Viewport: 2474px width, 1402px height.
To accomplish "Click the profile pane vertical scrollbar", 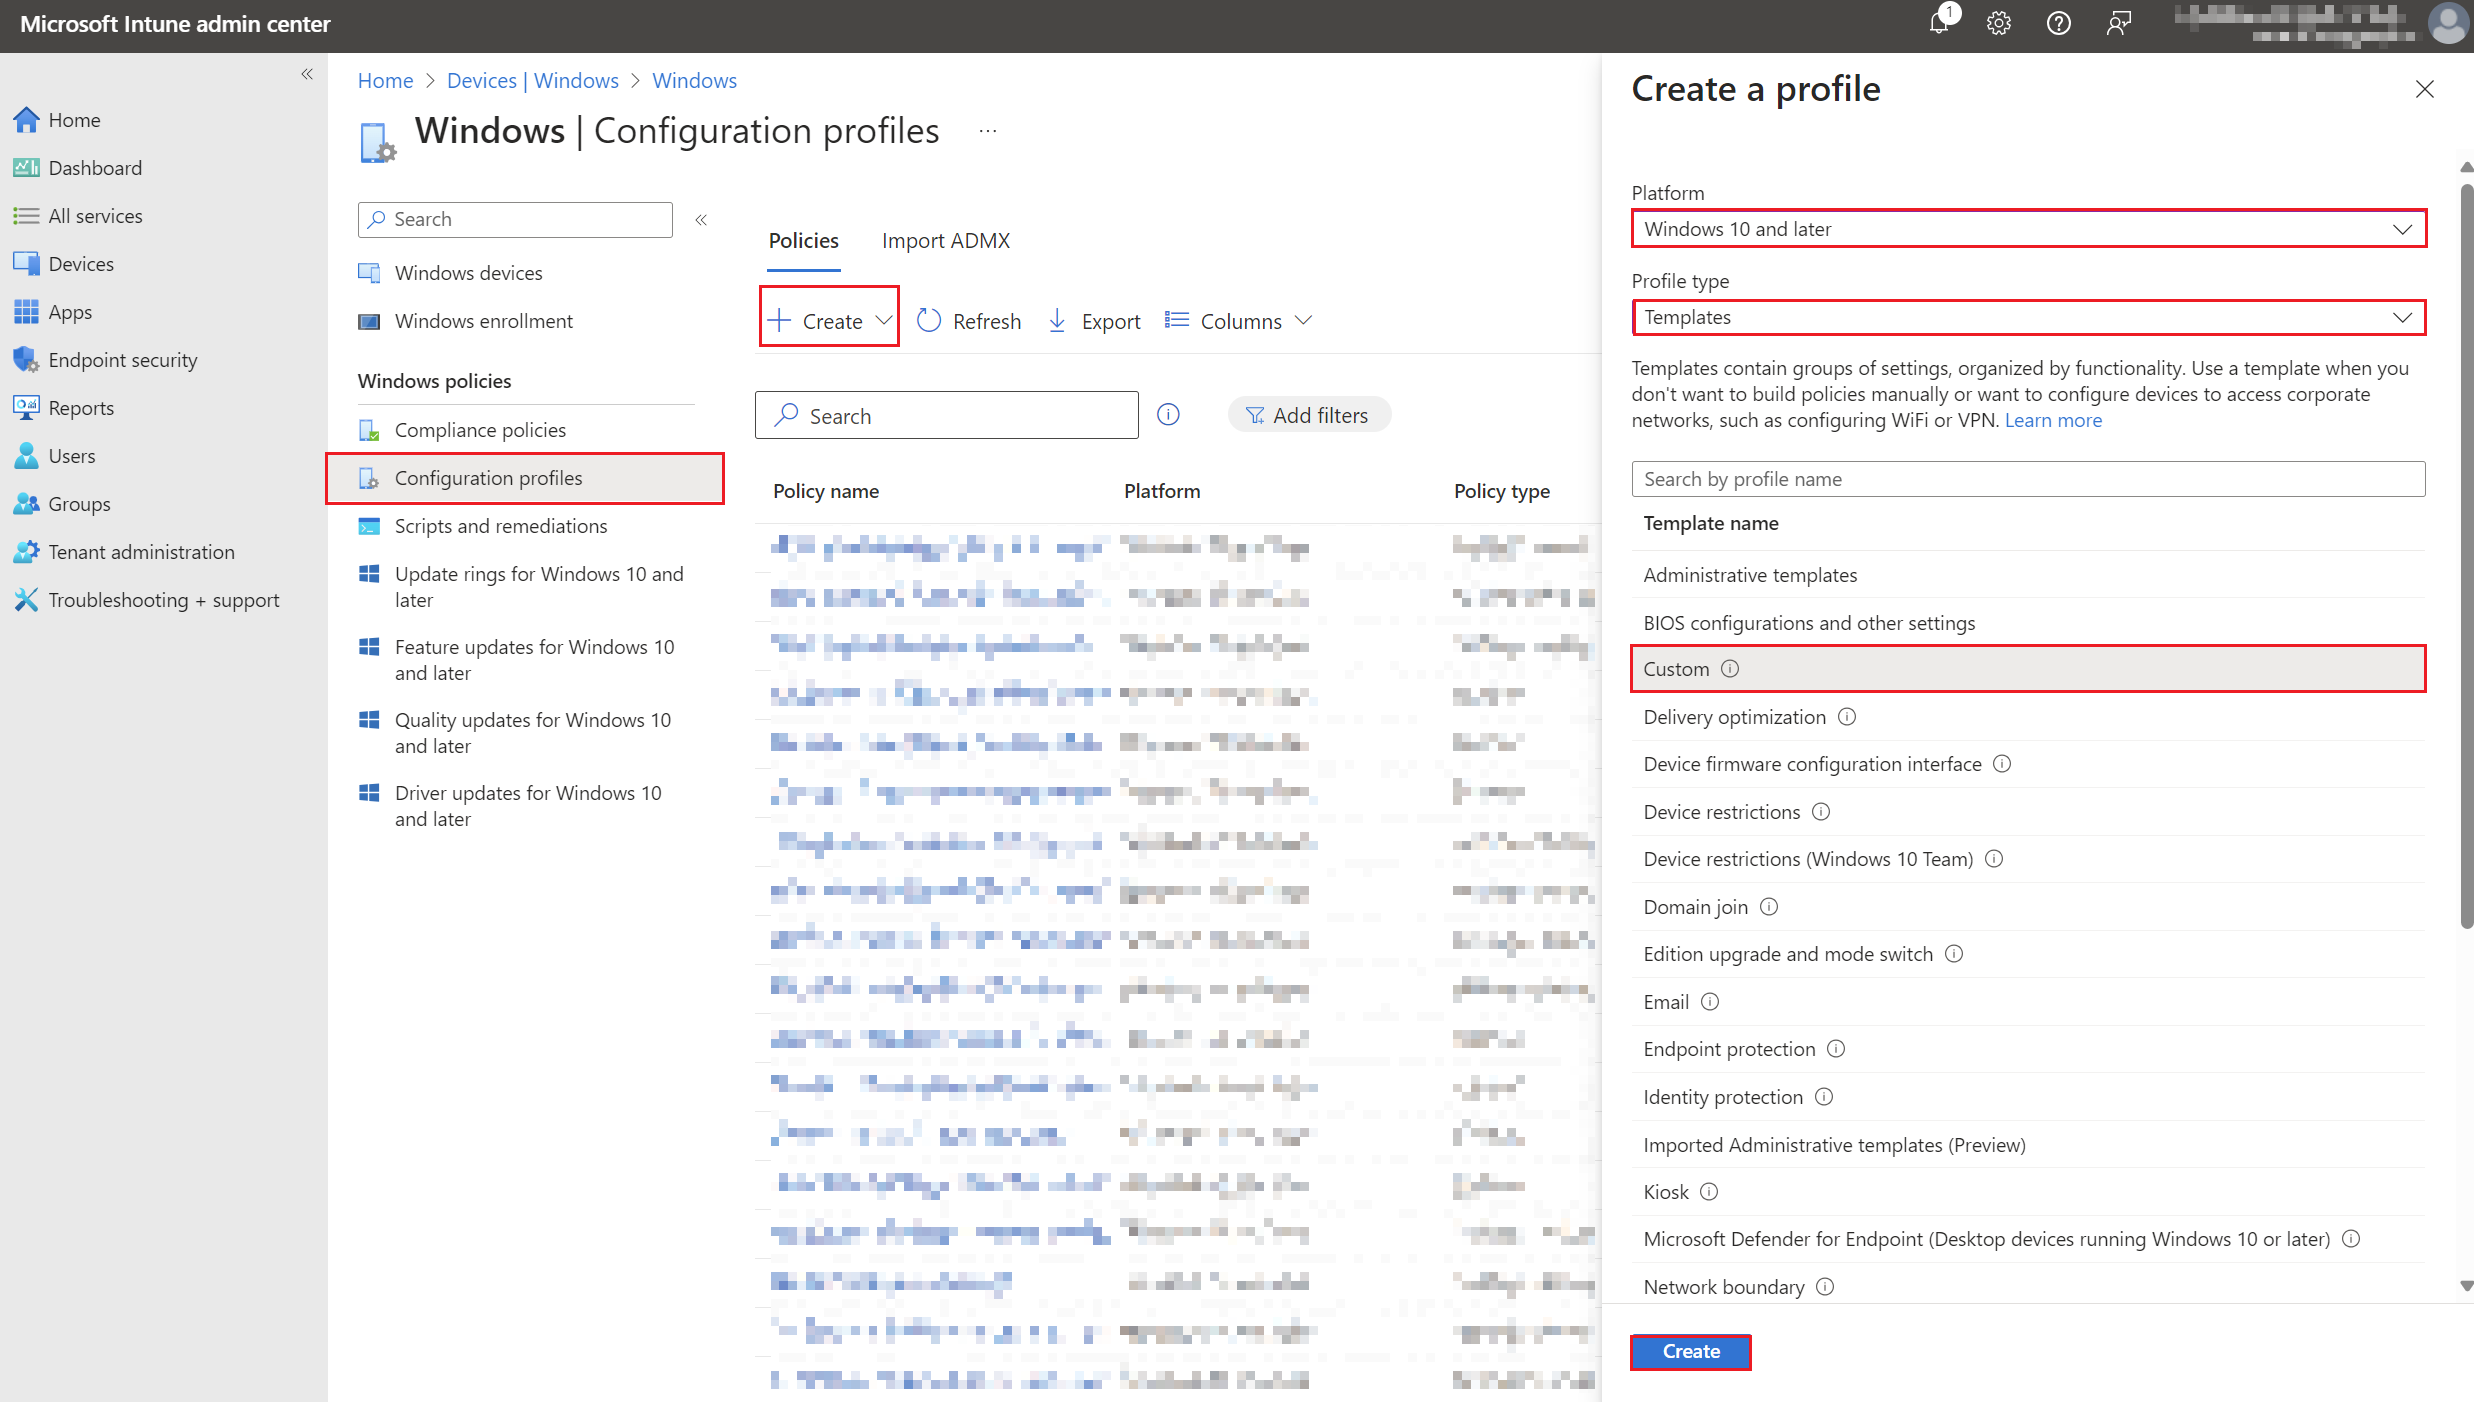I will [2466, 557].
